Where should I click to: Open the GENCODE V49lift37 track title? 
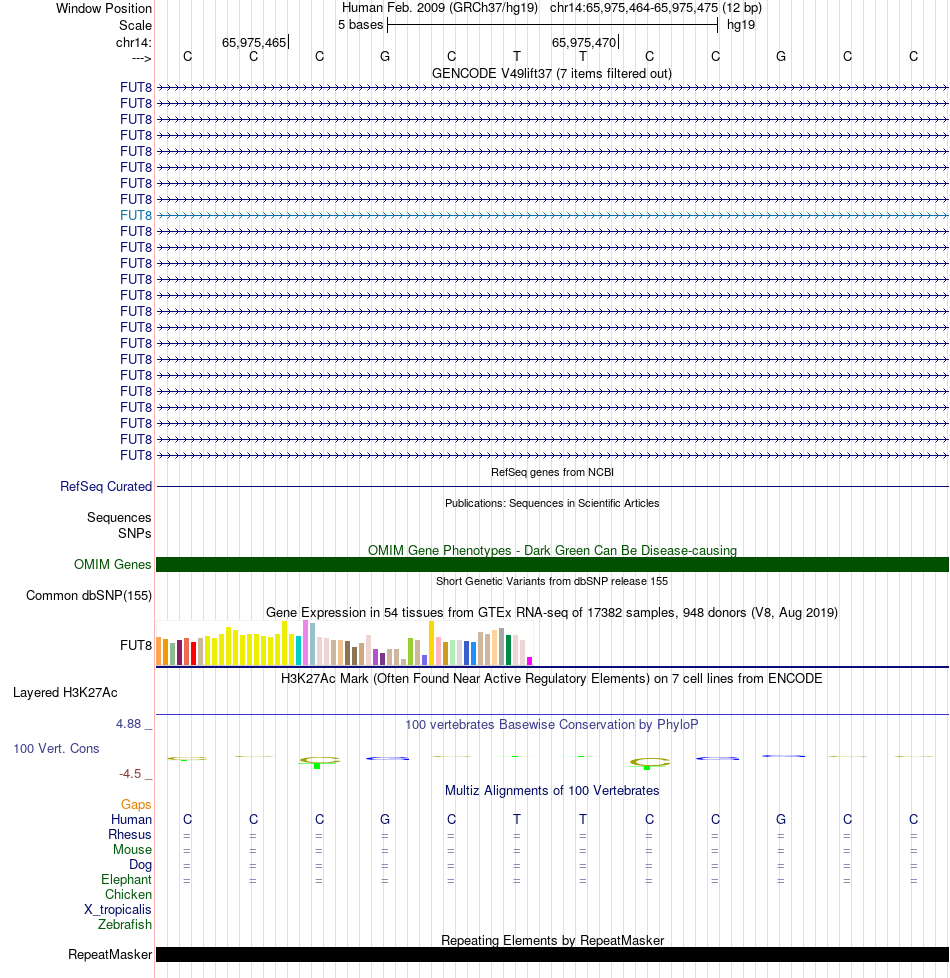552,74
